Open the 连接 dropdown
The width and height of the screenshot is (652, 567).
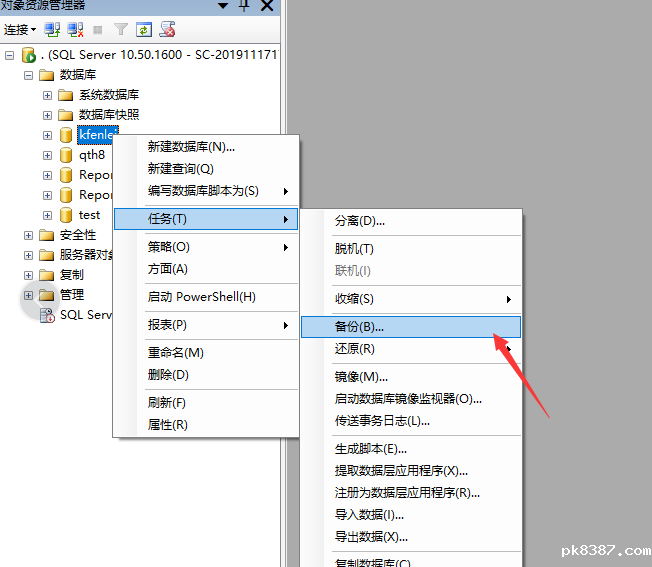coord(20,30)
